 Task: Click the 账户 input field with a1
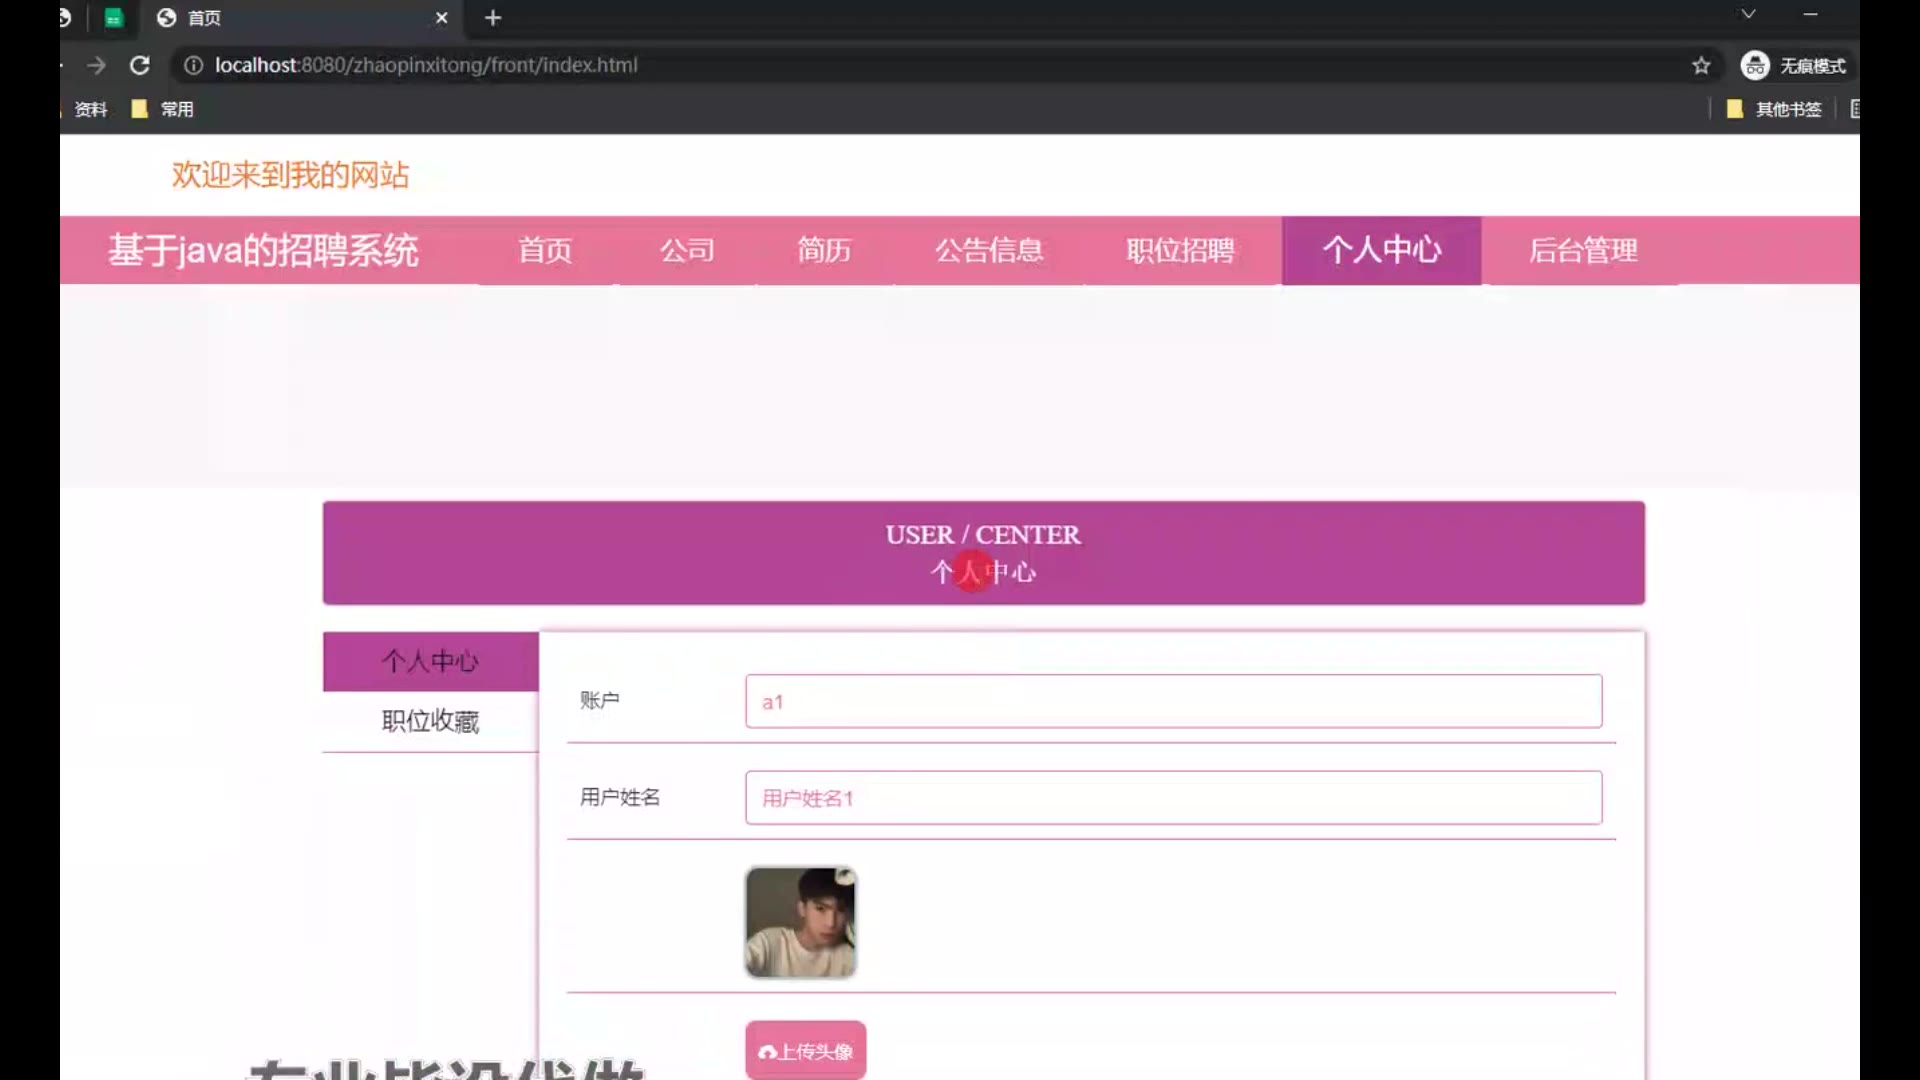coord(1173,701)
